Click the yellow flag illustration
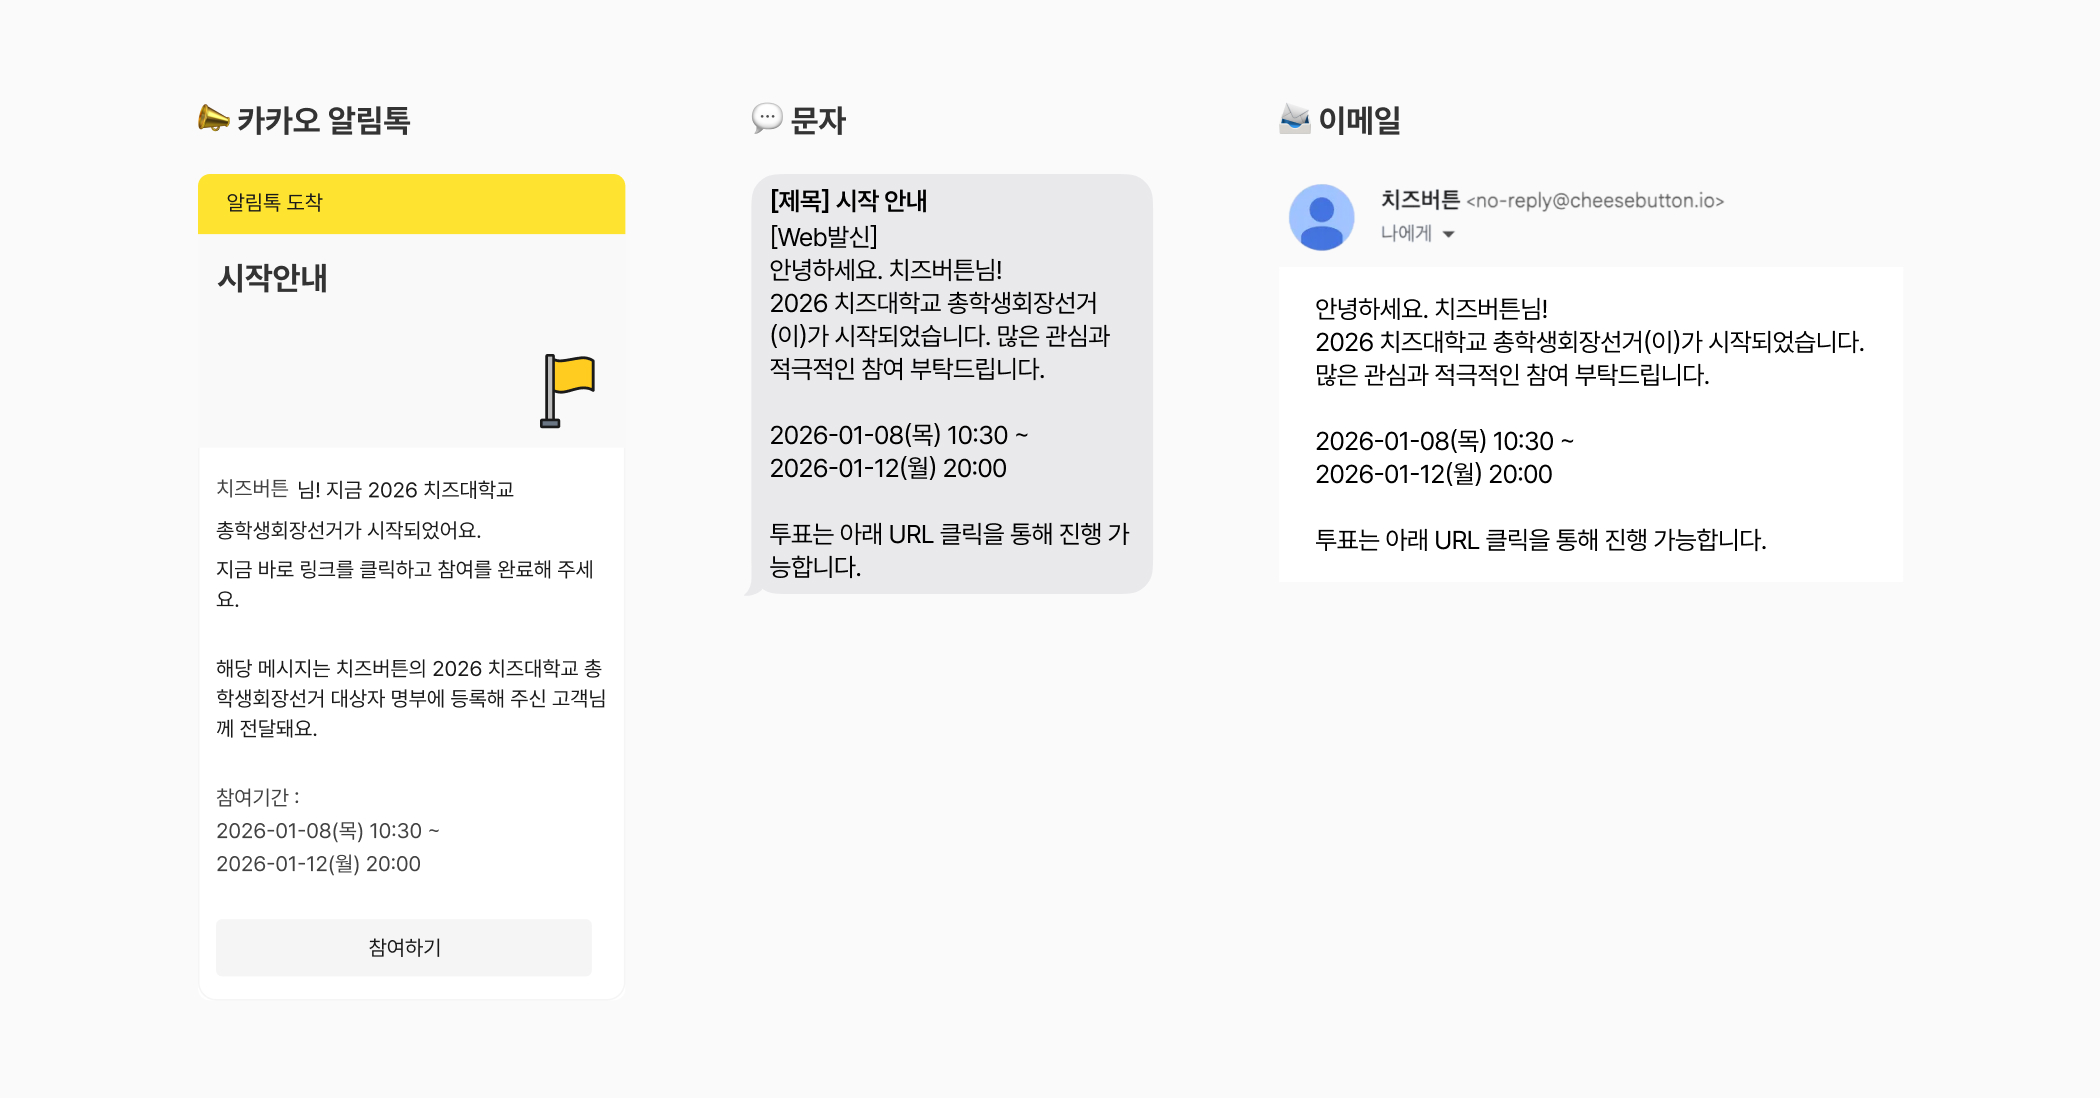 568,390
